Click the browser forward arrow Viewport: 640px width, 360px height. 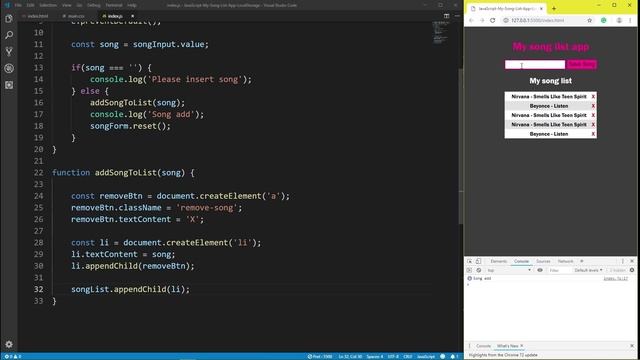(482, 20)
